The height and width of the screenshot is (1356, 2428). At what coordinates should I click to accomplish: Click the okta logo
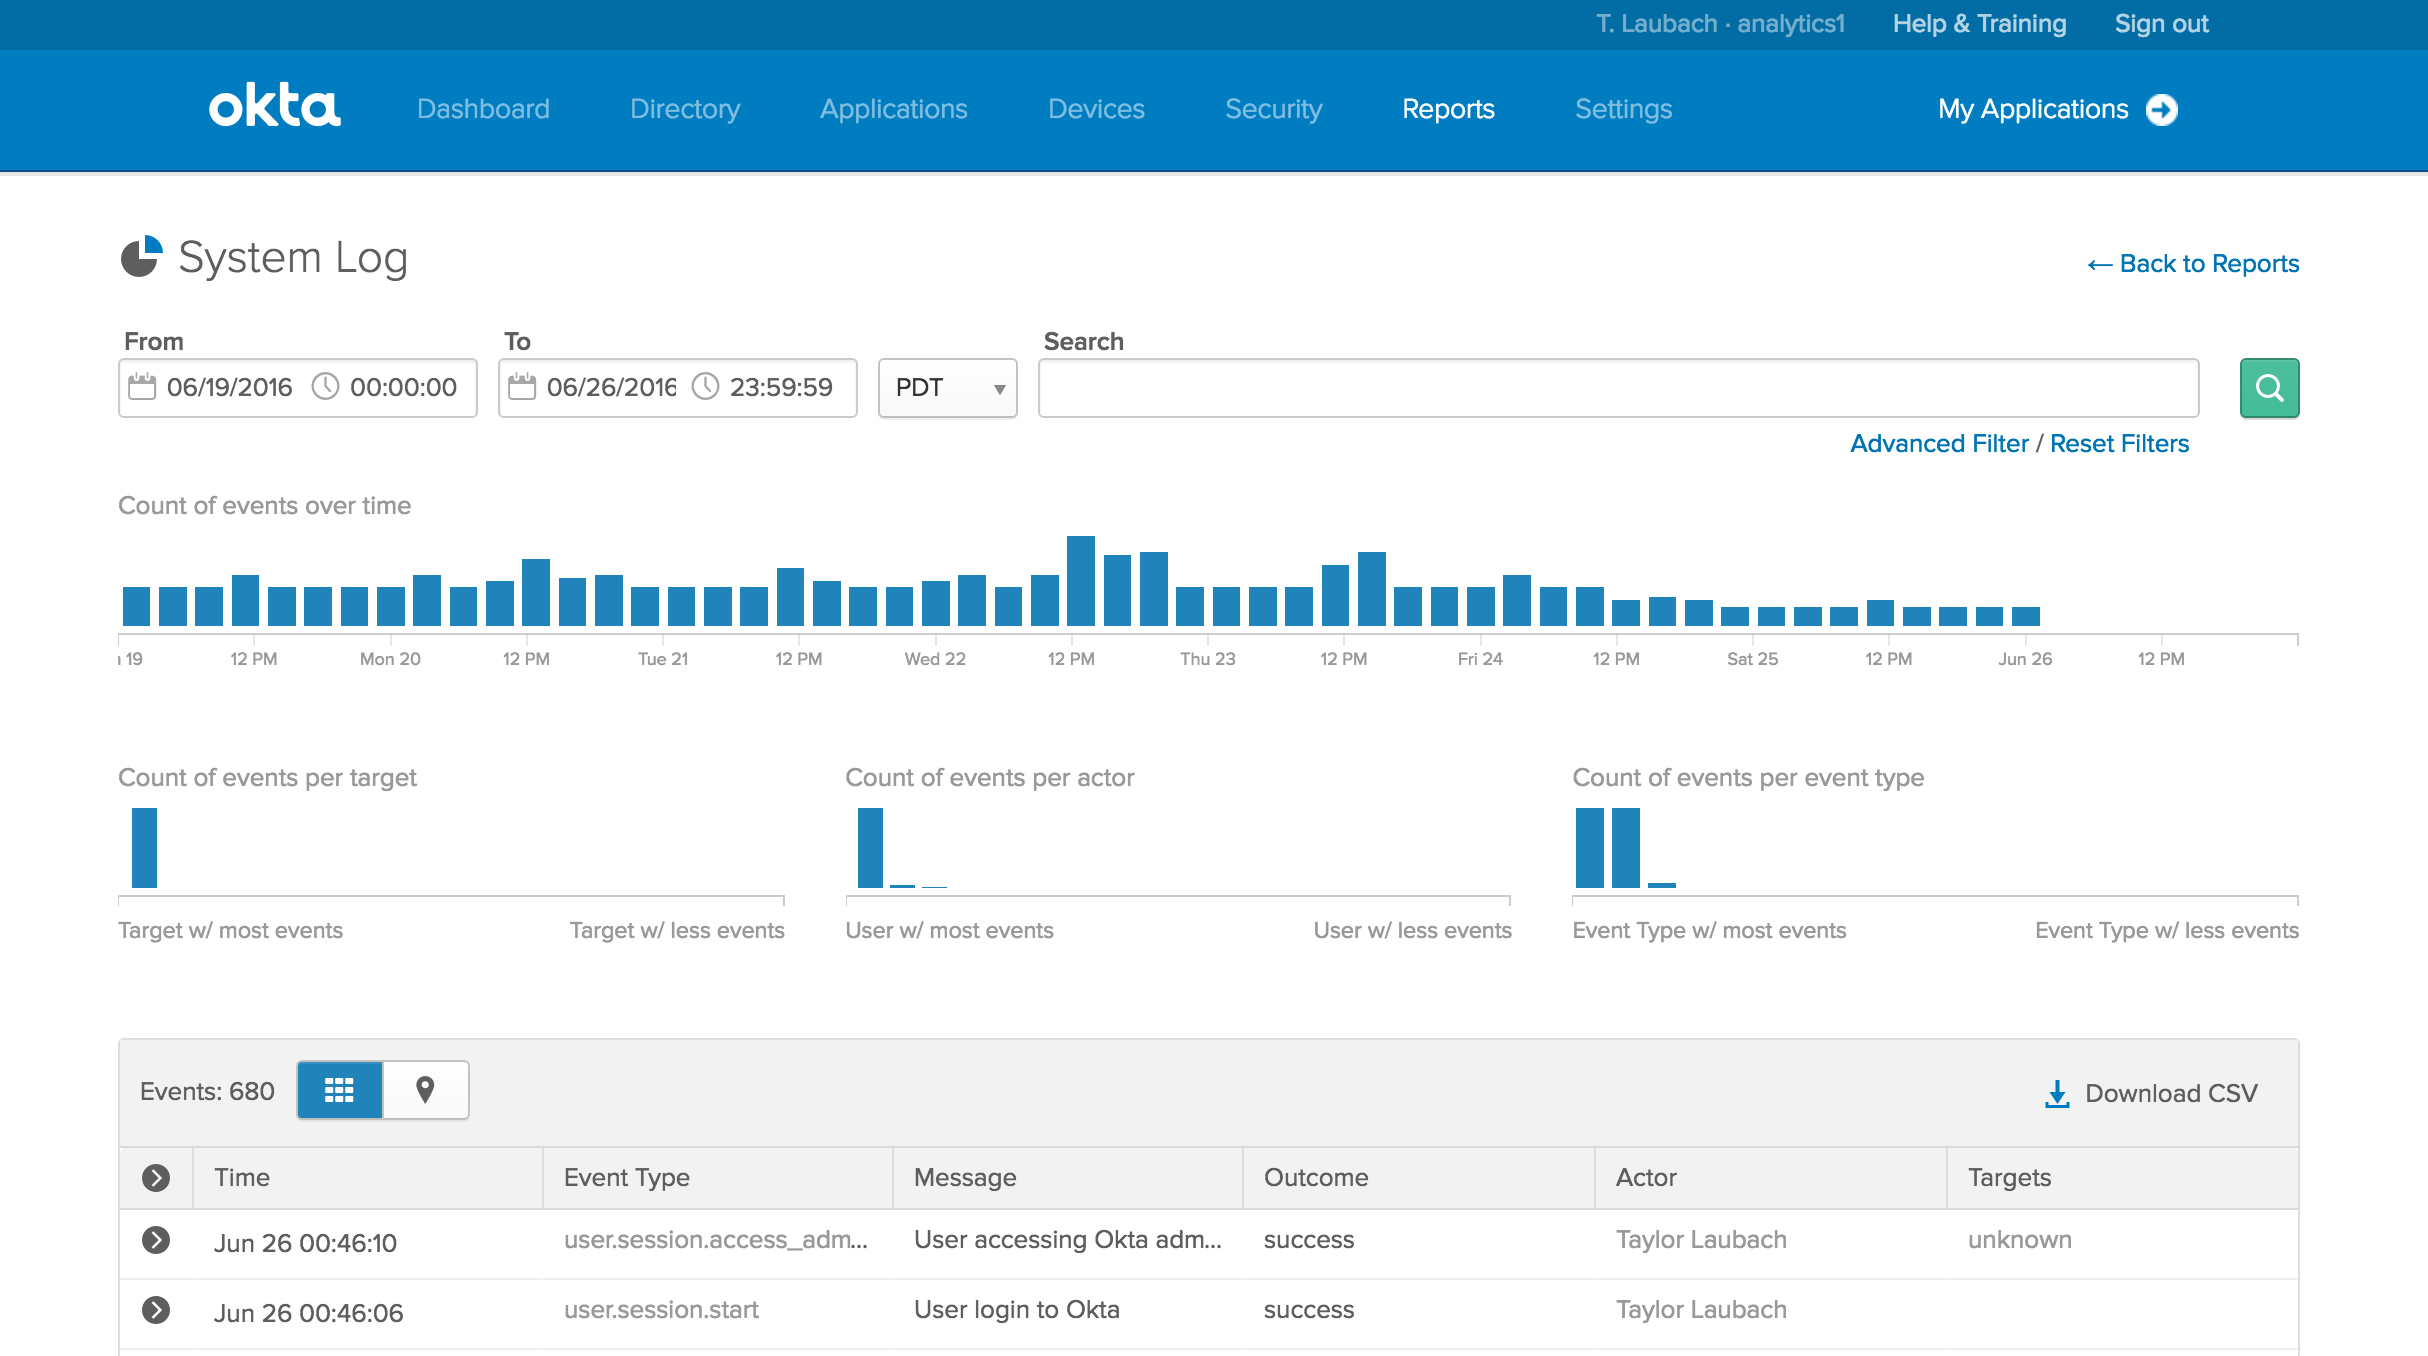pyautogui.click(x=274, y=106)
